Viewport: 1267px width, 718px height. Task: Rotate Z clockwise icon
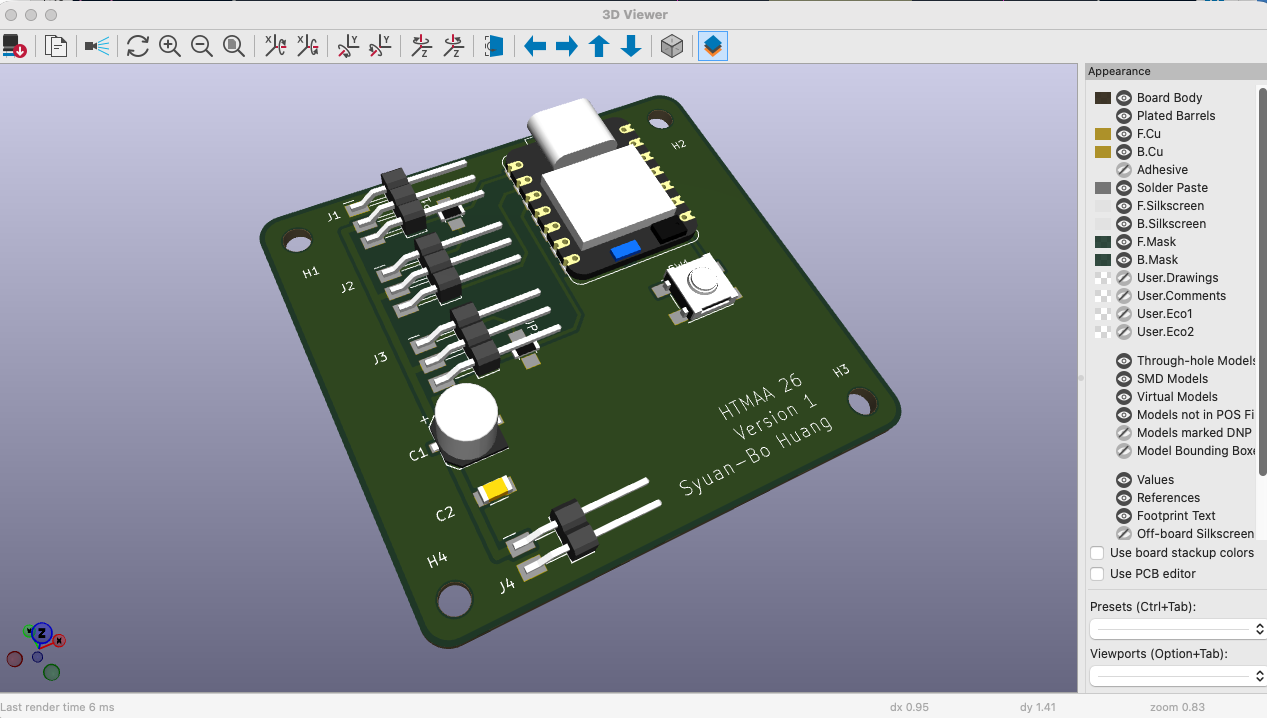click(421, 46)
